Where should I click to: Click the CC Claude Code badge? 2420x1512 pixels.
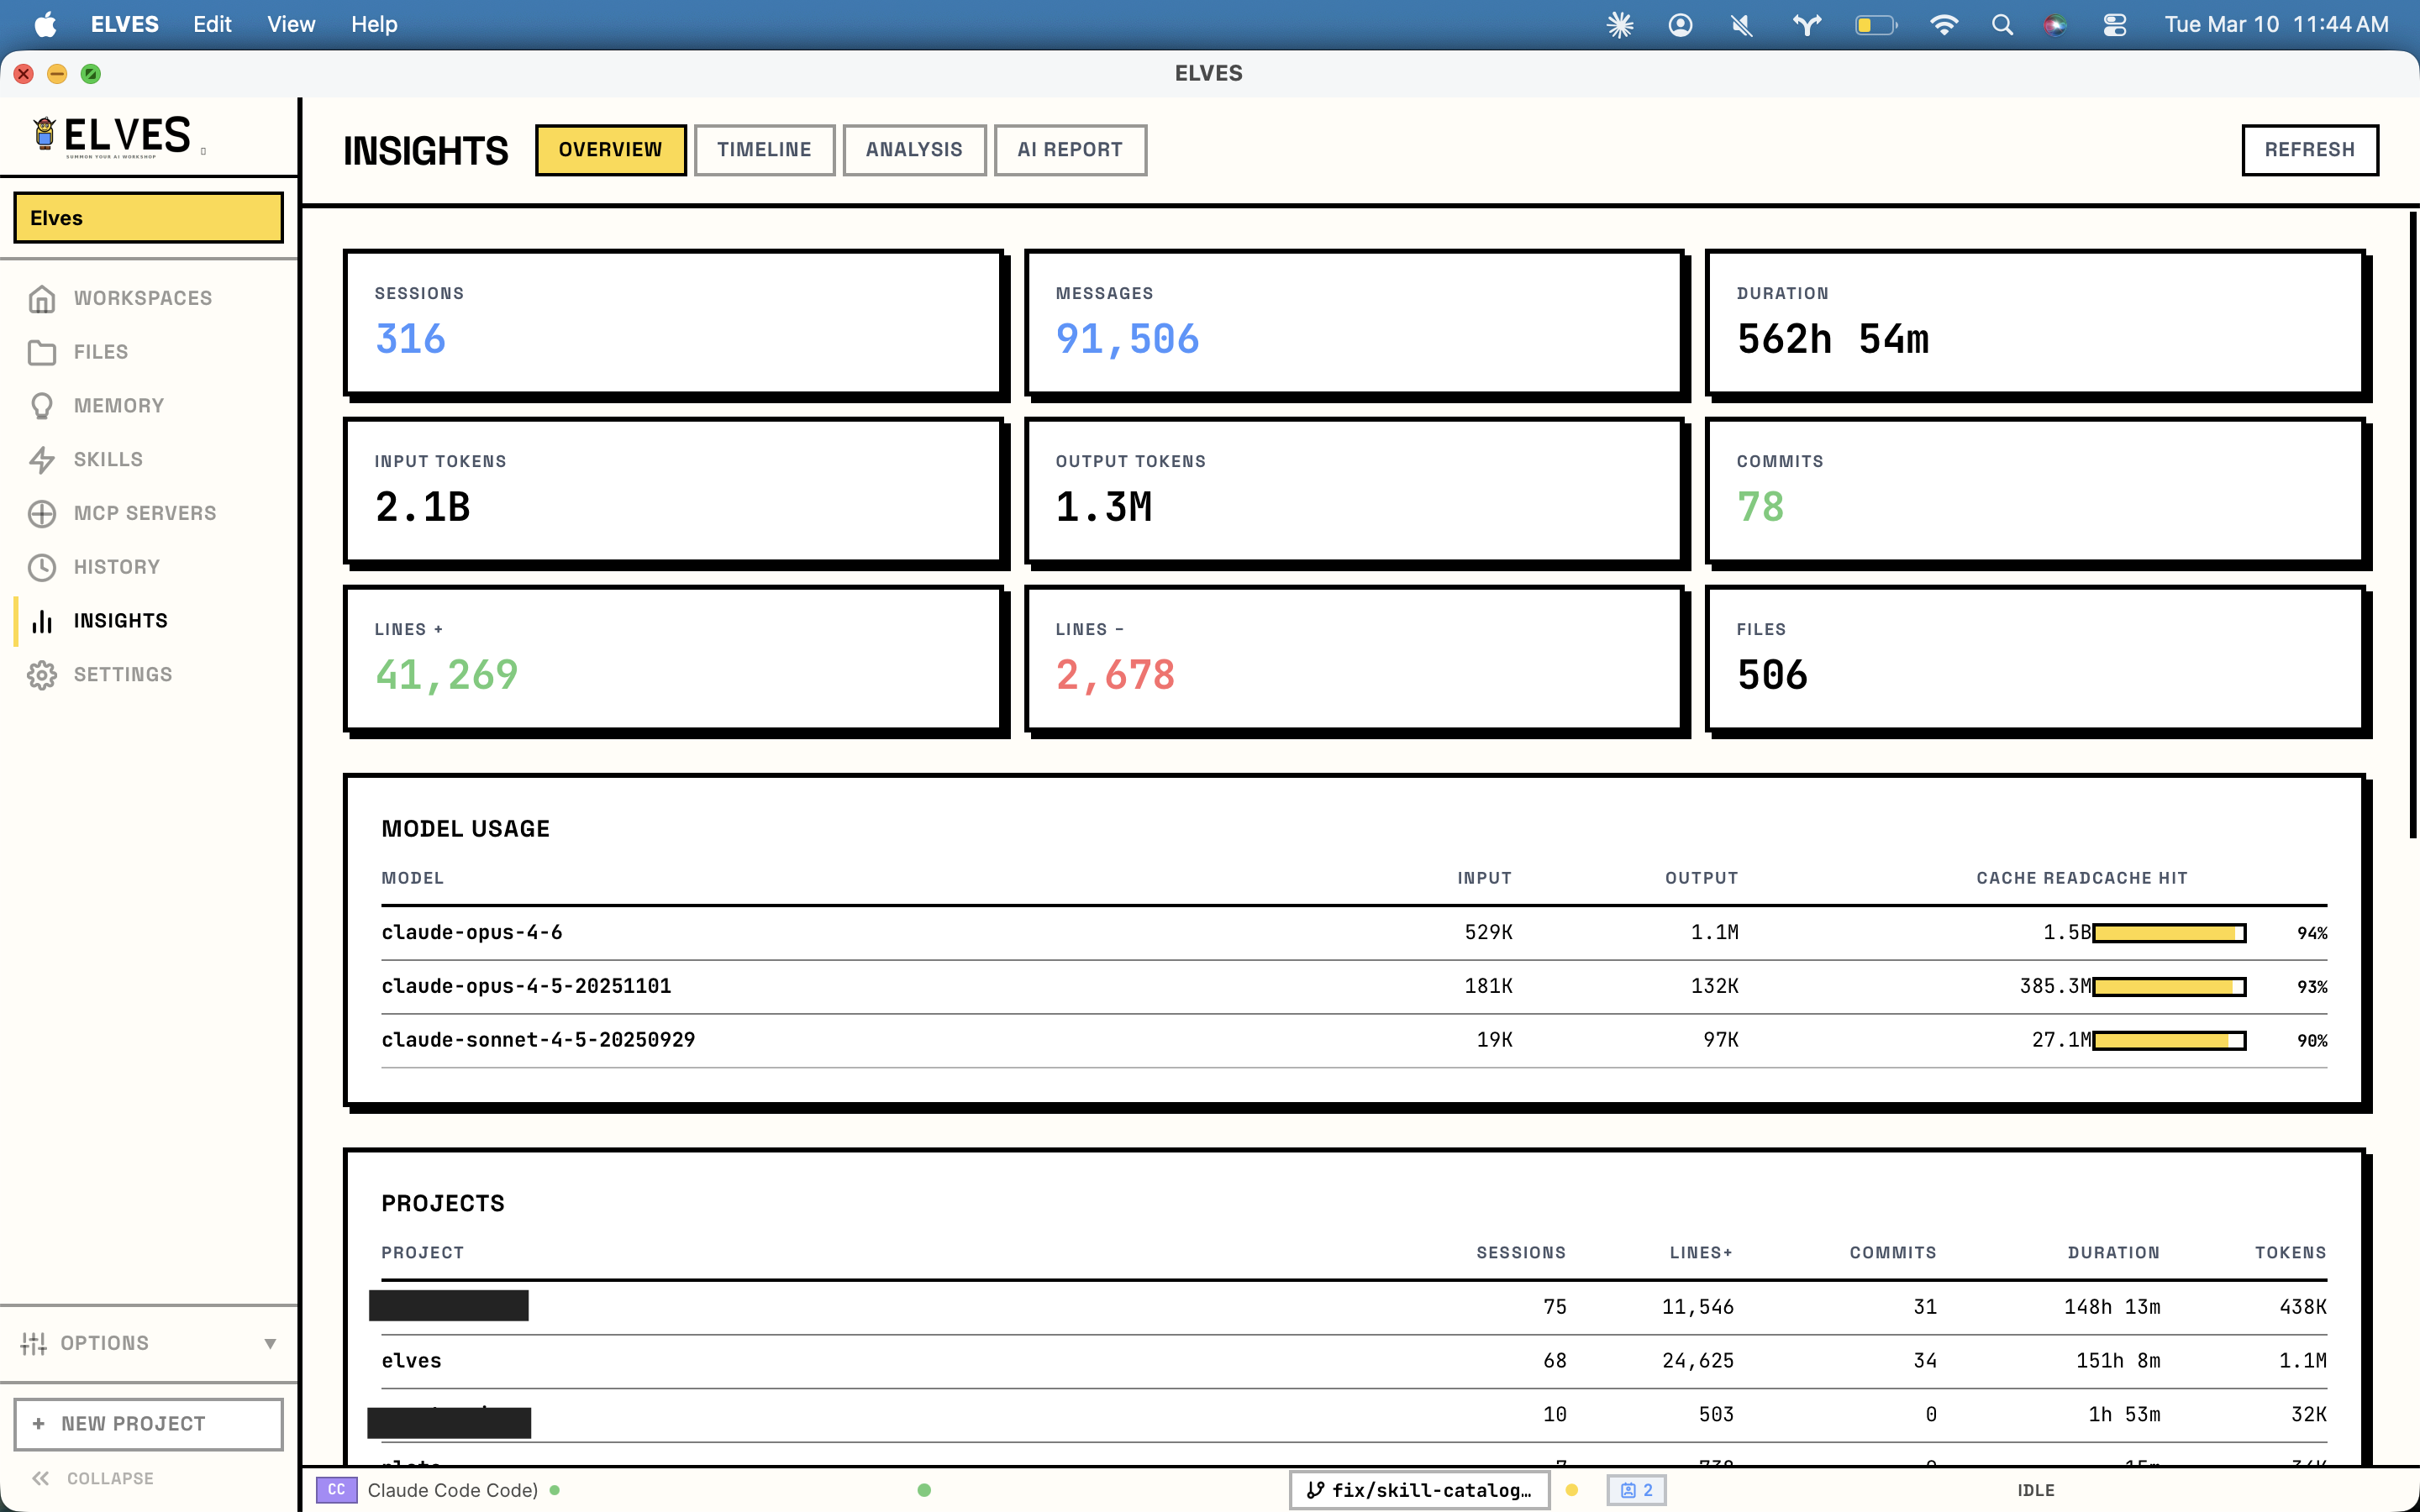click(x=336, y=1490)
